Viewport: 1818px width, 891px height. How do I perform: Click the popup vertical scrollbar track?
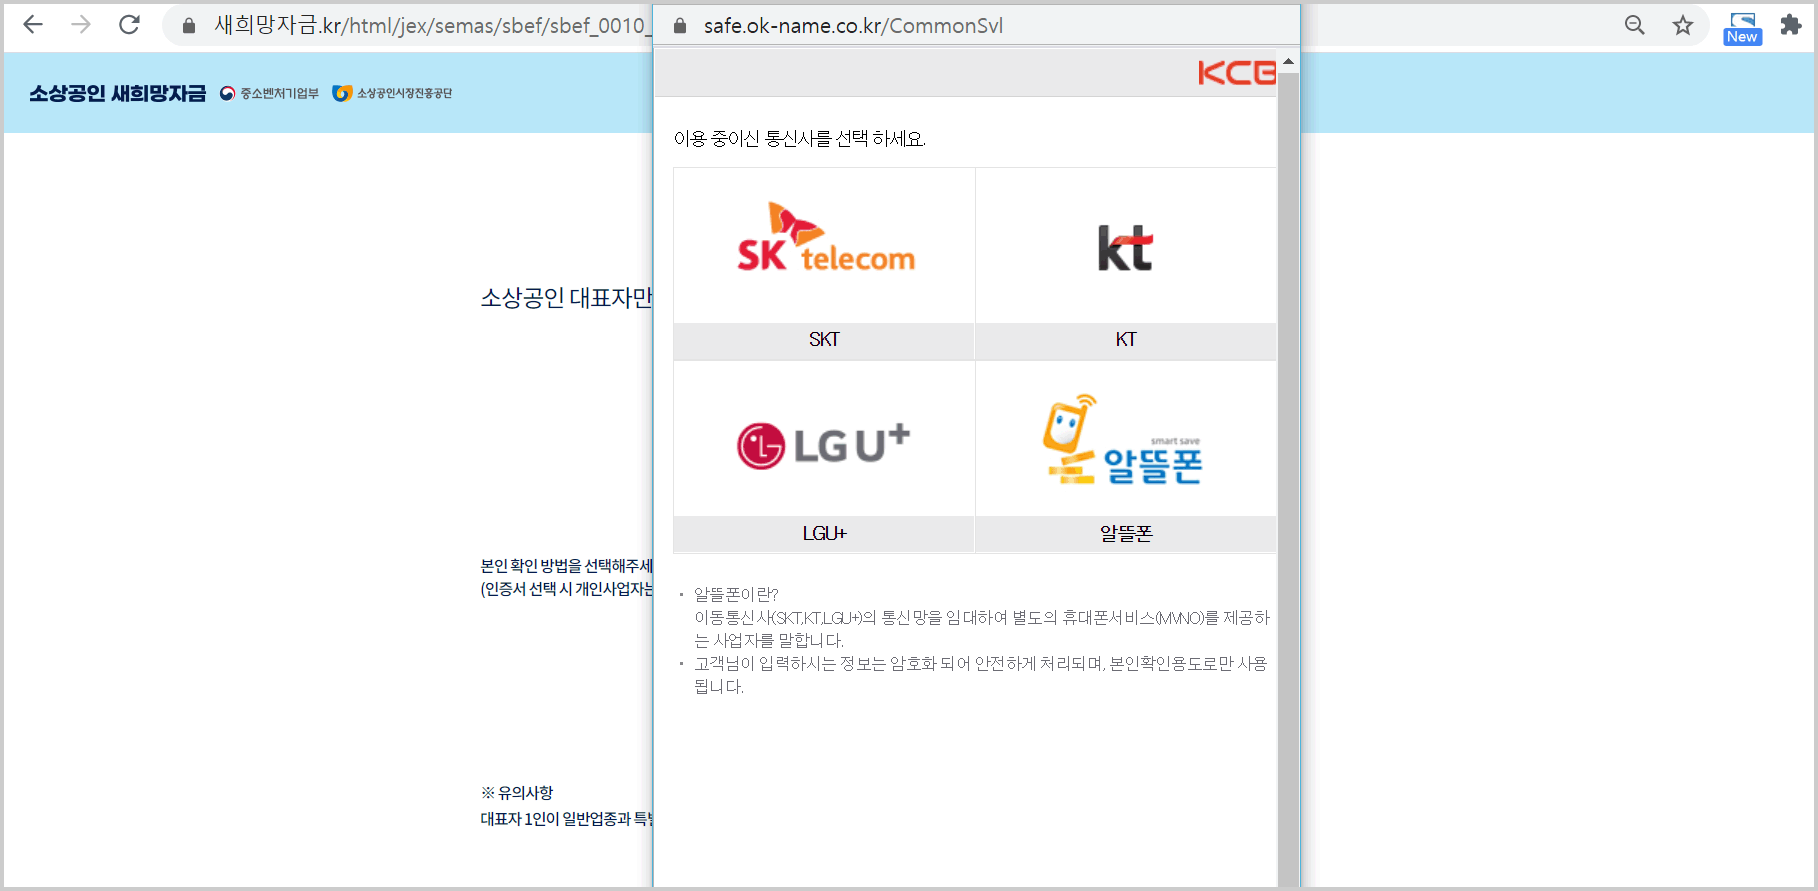1288,480
